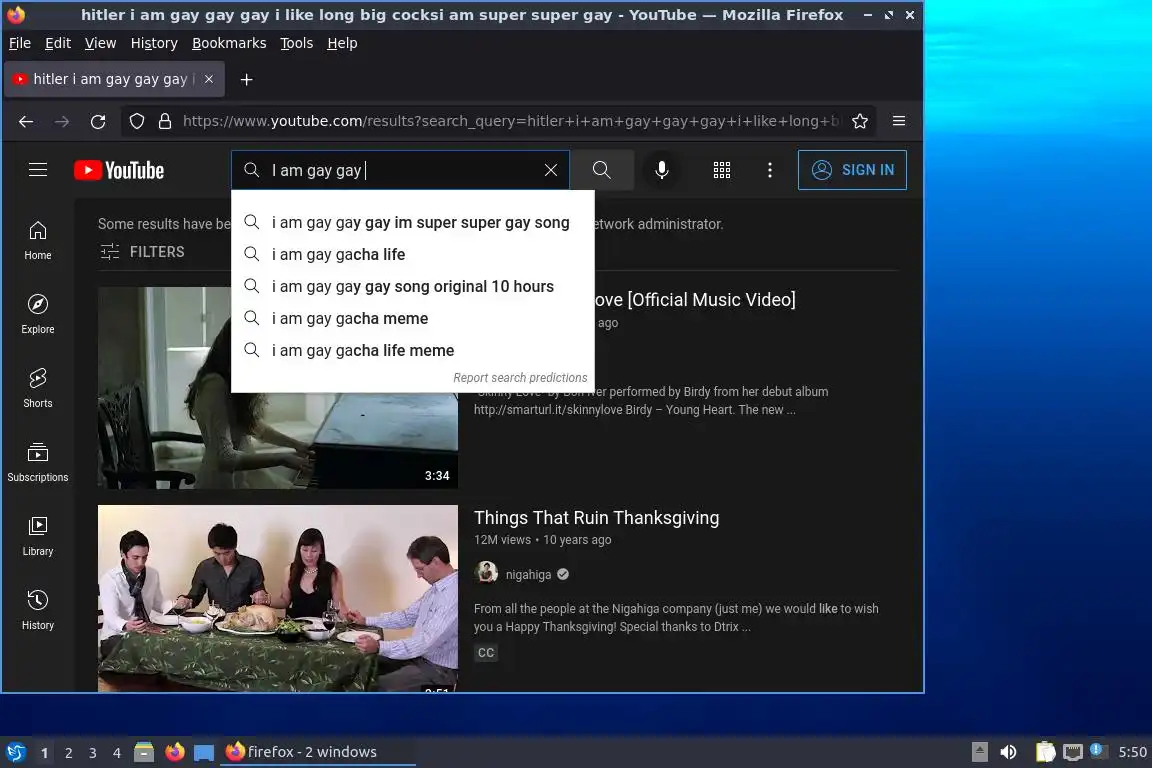Switch to workspace 2 in taskbar
Screen dimensions: 1152x768
click(68, 753)
